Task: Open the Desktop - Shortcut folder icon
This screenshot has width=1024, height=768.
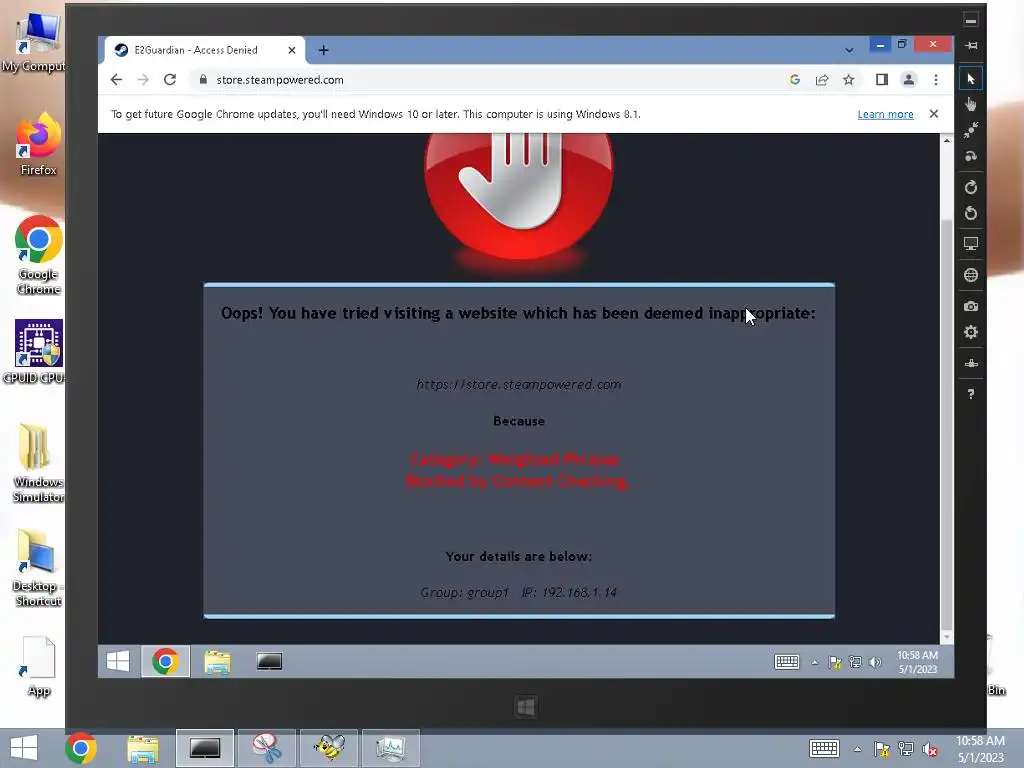Action: (38, 568)
